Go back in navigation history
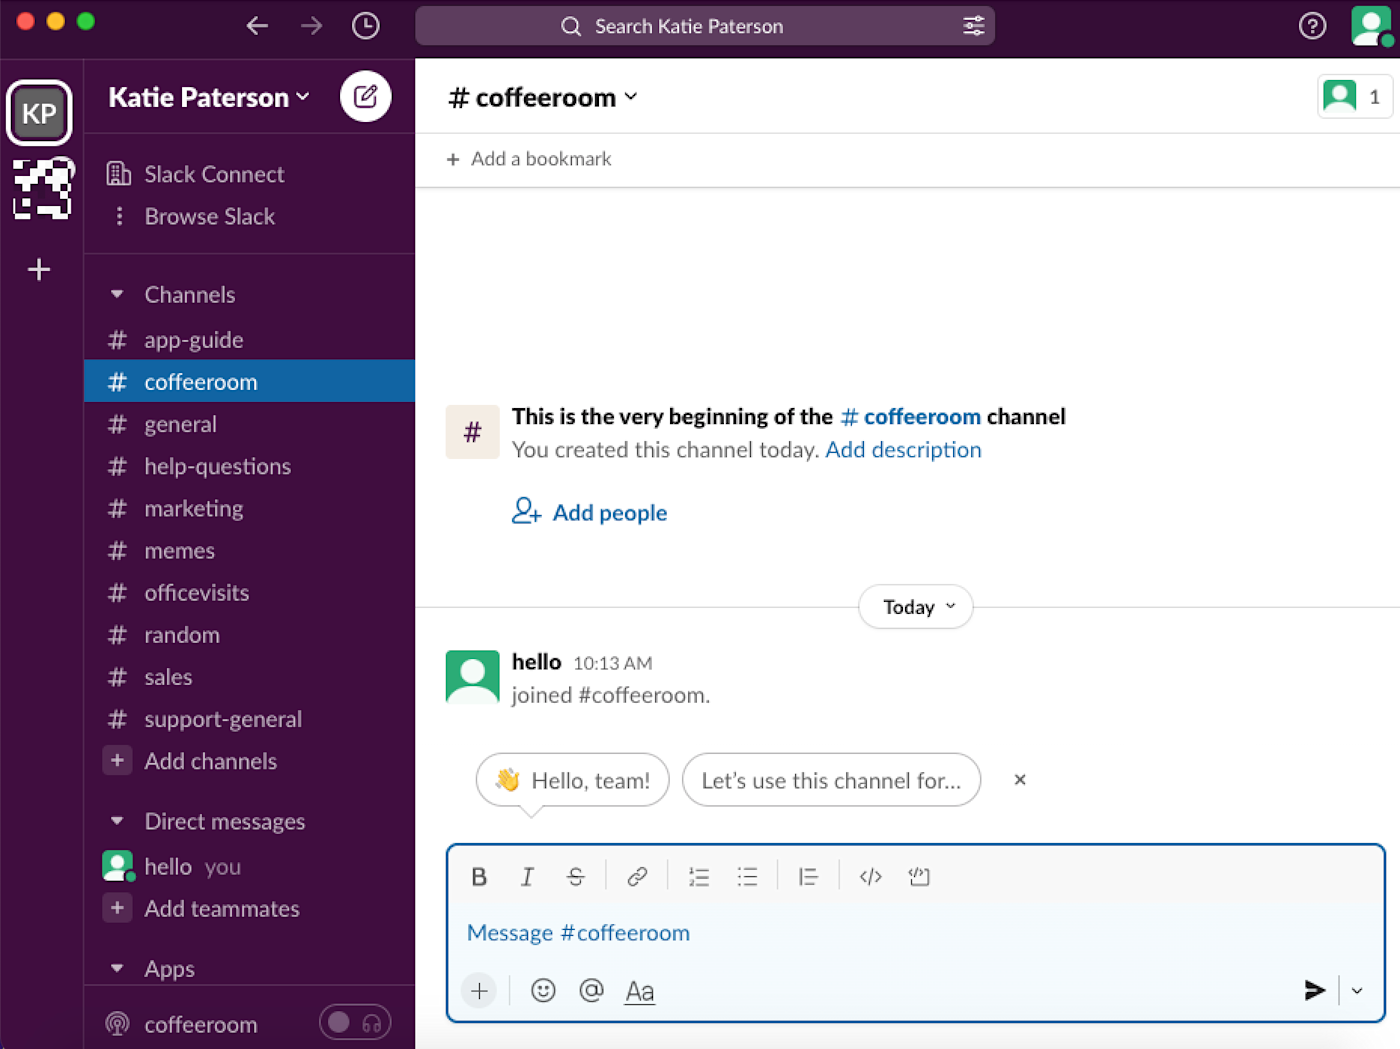 click(257, 26)
